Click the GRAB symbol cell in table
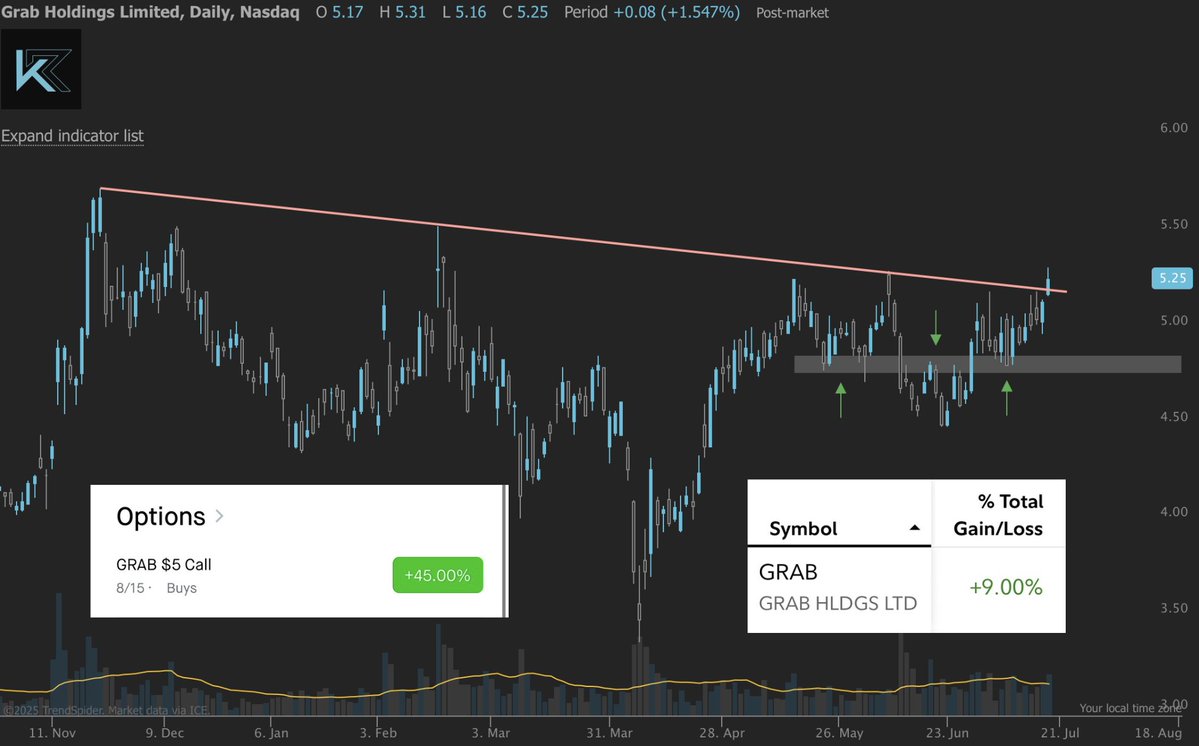 (x=788, y=572)
